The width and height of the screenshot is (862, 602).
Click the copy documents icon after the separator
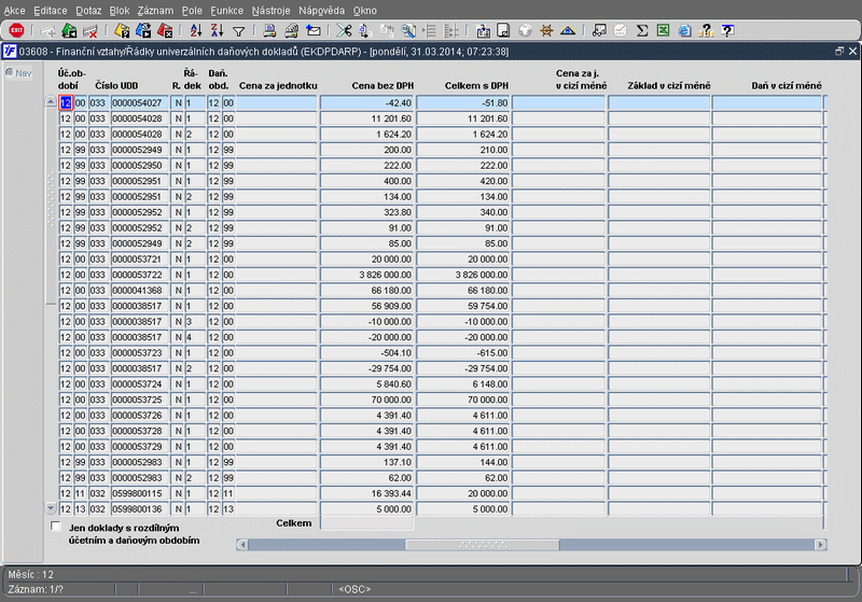pyautogui.click(x=483, y=31)
